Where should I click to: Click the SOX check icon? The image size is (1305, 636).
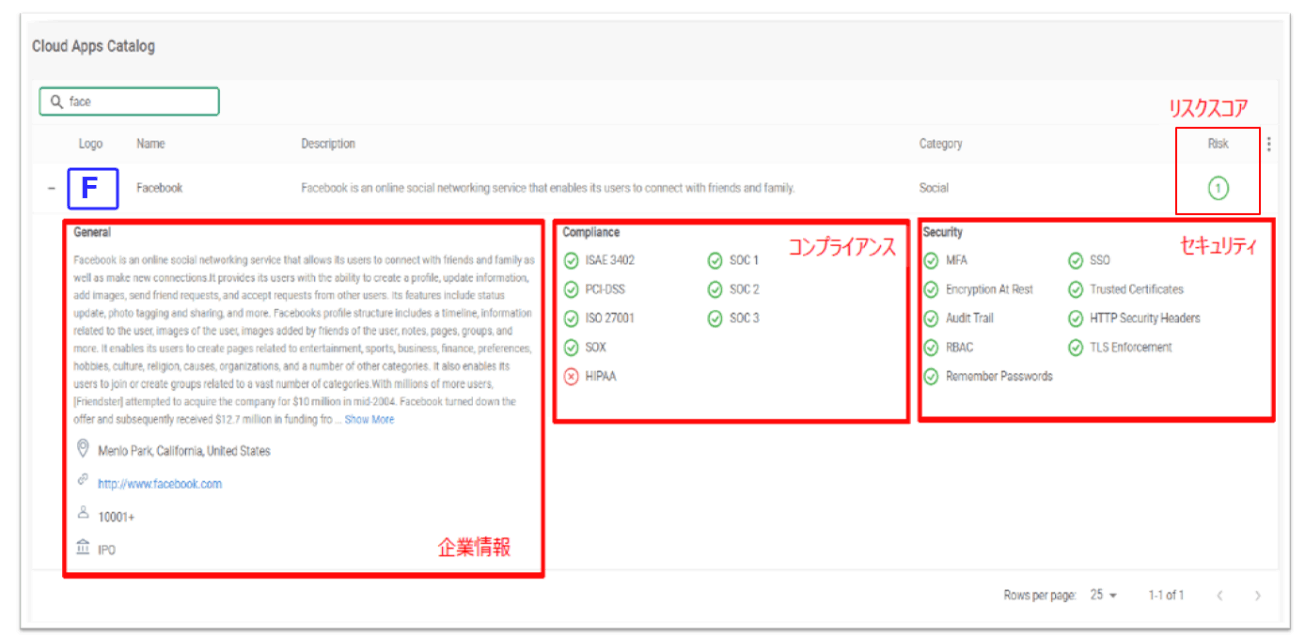click(x=571, y=348)
